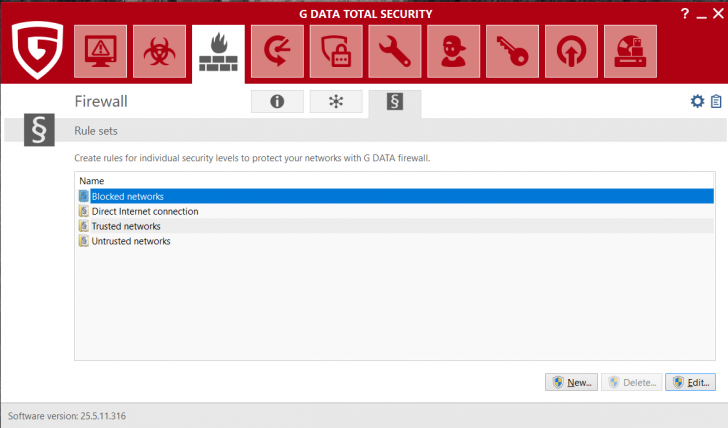Click the large paragraph section icon beside Rule sets

click(x=39, y=130)
